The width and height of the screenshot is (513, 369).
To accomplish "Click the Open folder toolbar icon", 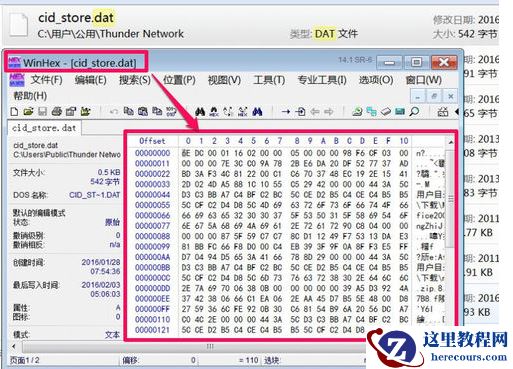I will [85, 111].
